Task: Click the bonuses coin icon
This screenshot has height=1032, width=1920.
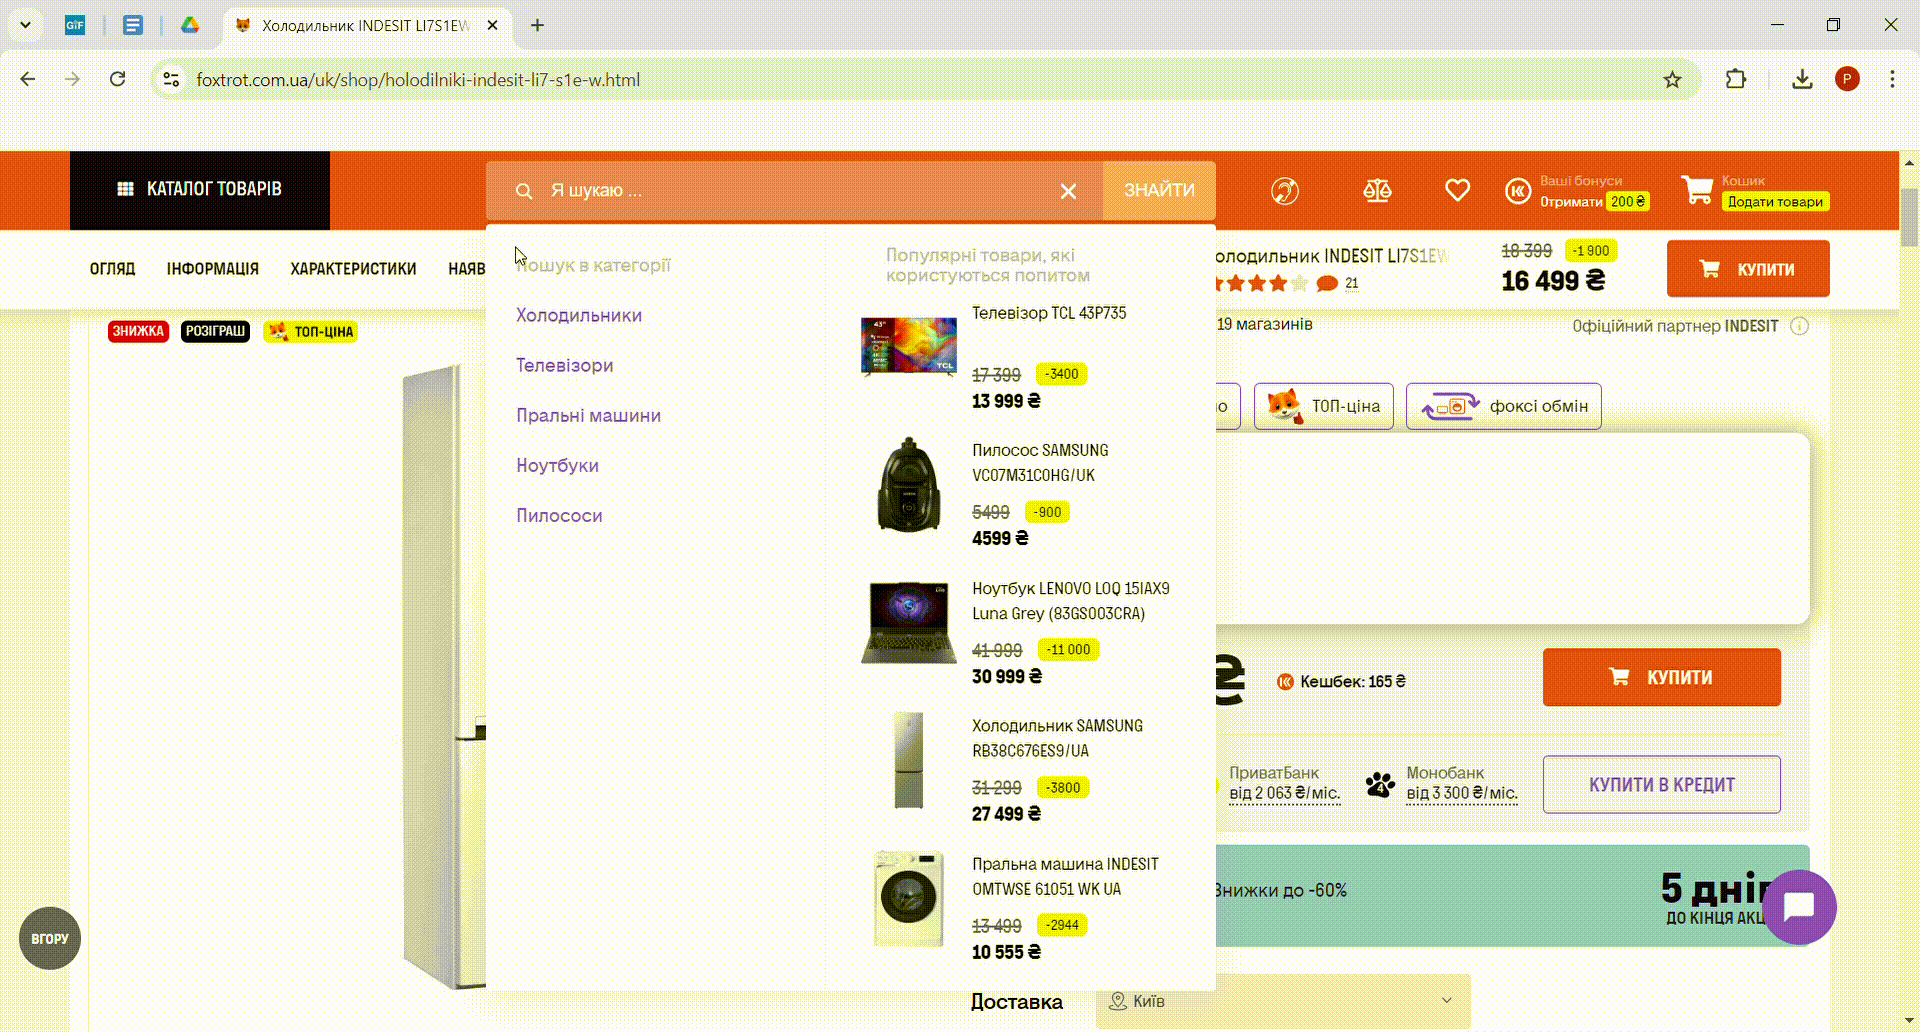Action: pos(1518,191)
